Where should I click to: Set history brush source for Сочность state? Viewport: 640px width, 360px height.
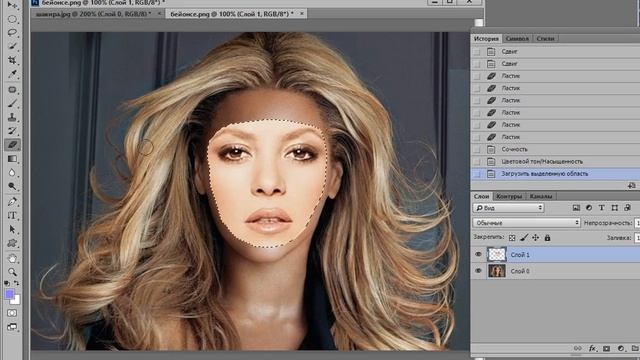477,149
